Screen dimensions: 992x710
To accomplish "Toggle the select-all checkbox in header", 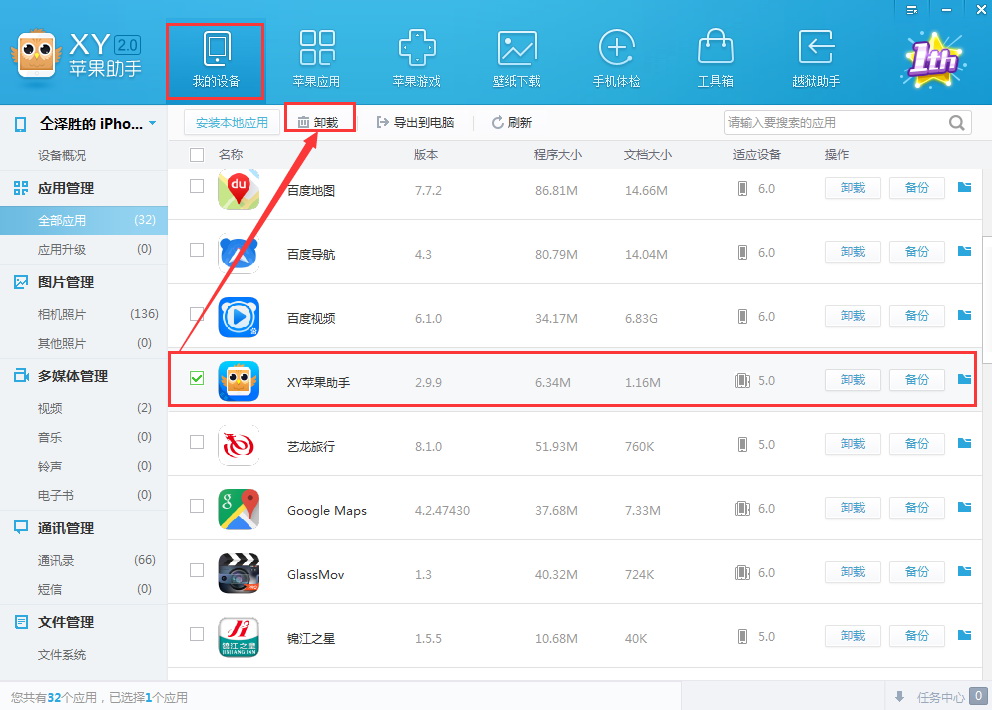I will 197,154.
